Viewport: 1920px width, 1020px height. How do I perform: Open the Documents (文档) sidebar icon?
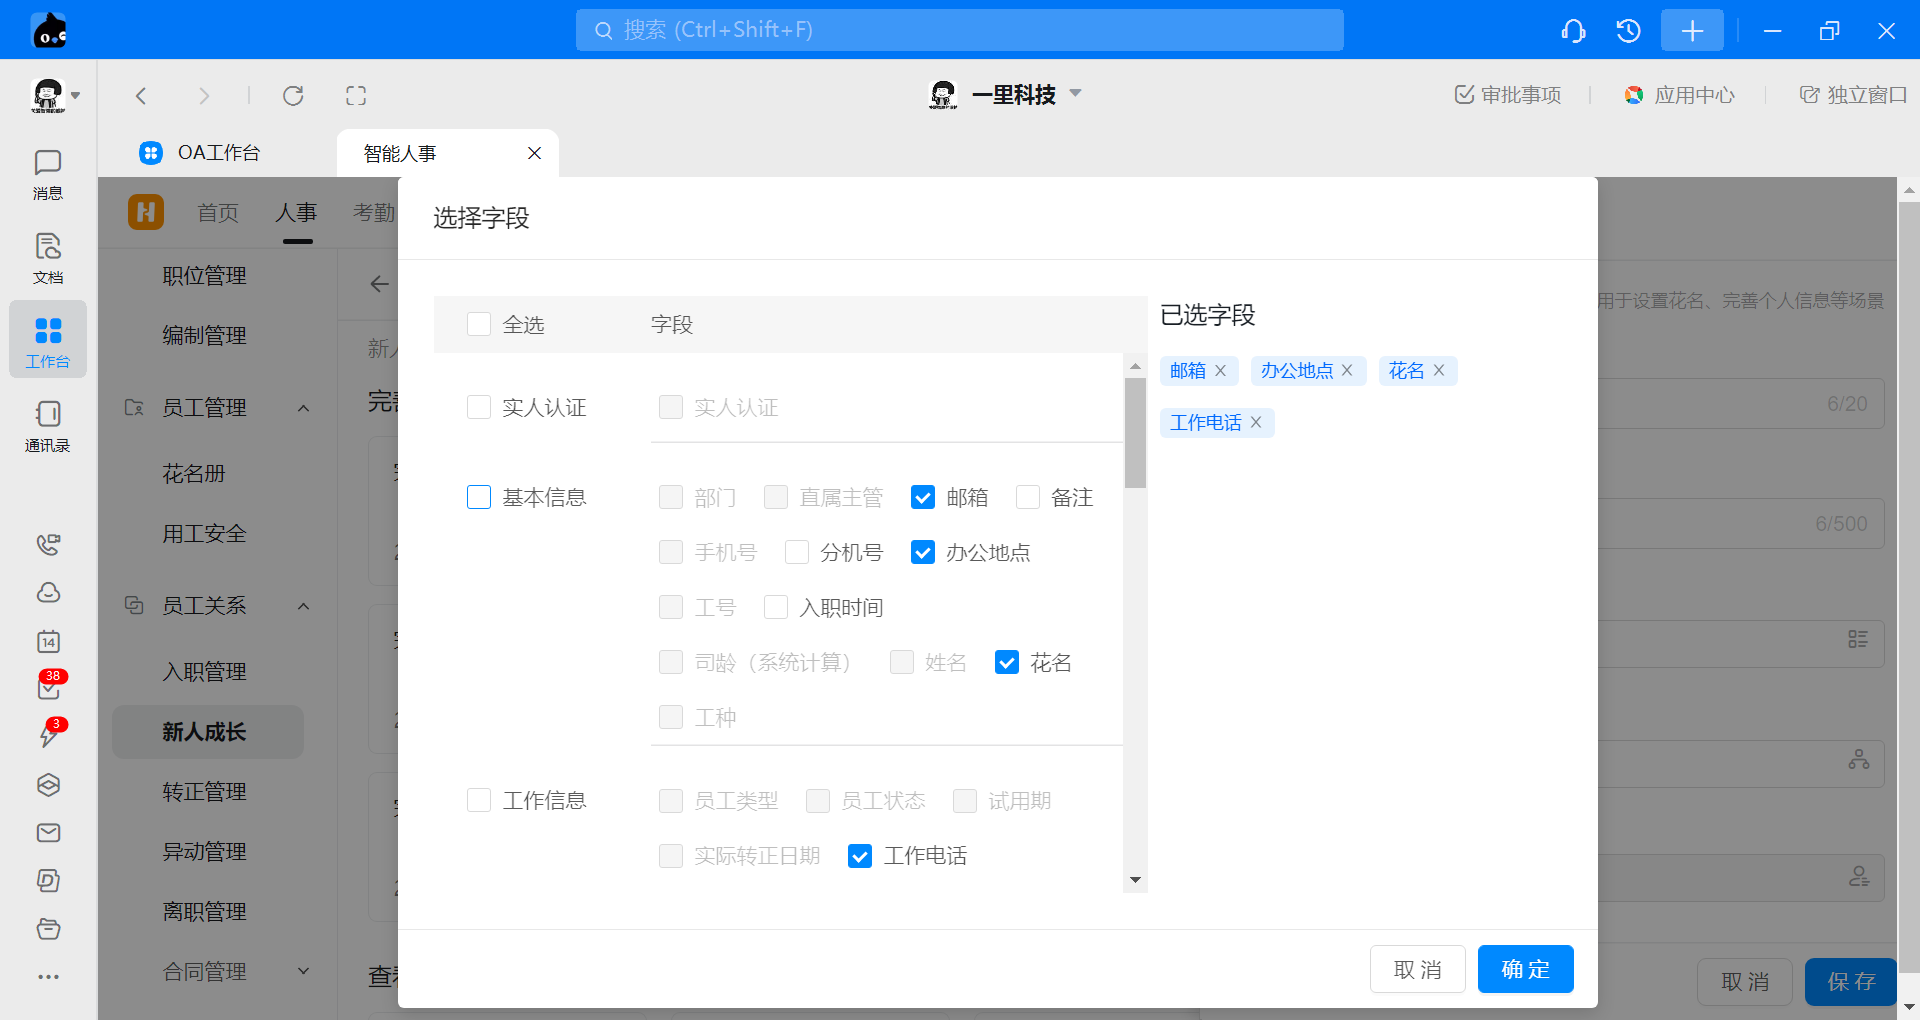(x=47, y=258)
